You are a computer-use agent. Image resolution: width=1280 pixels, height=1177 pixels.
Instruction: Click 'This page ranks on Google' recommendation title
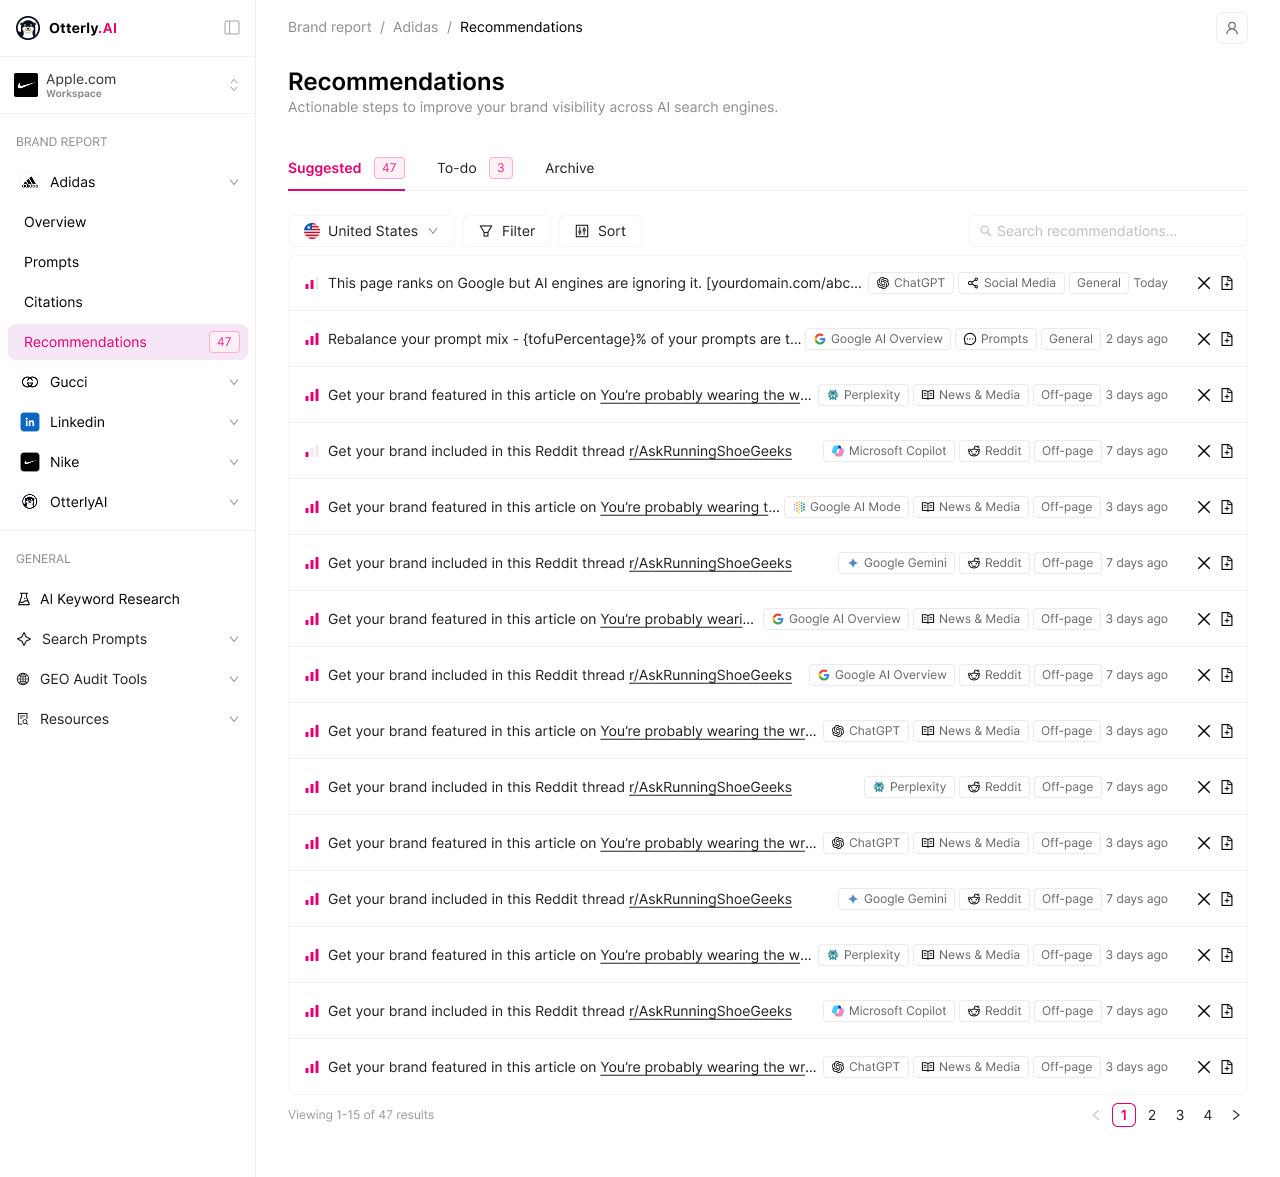tap(595, 283)
